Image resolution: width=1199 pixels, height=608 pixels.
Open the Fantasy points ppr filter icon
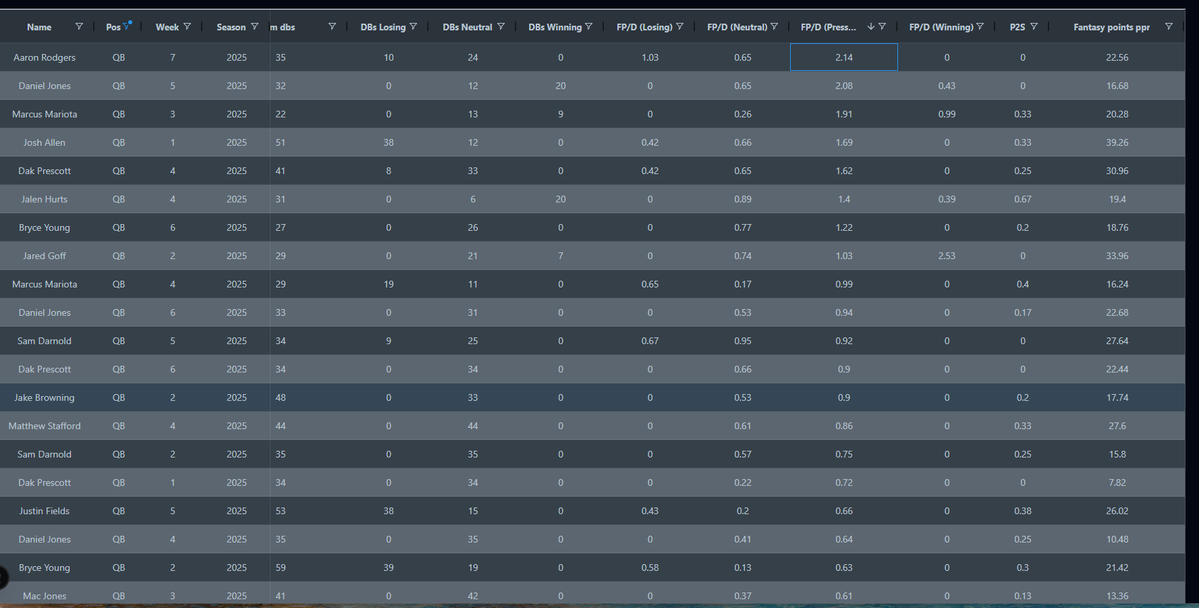[1168, 27]
